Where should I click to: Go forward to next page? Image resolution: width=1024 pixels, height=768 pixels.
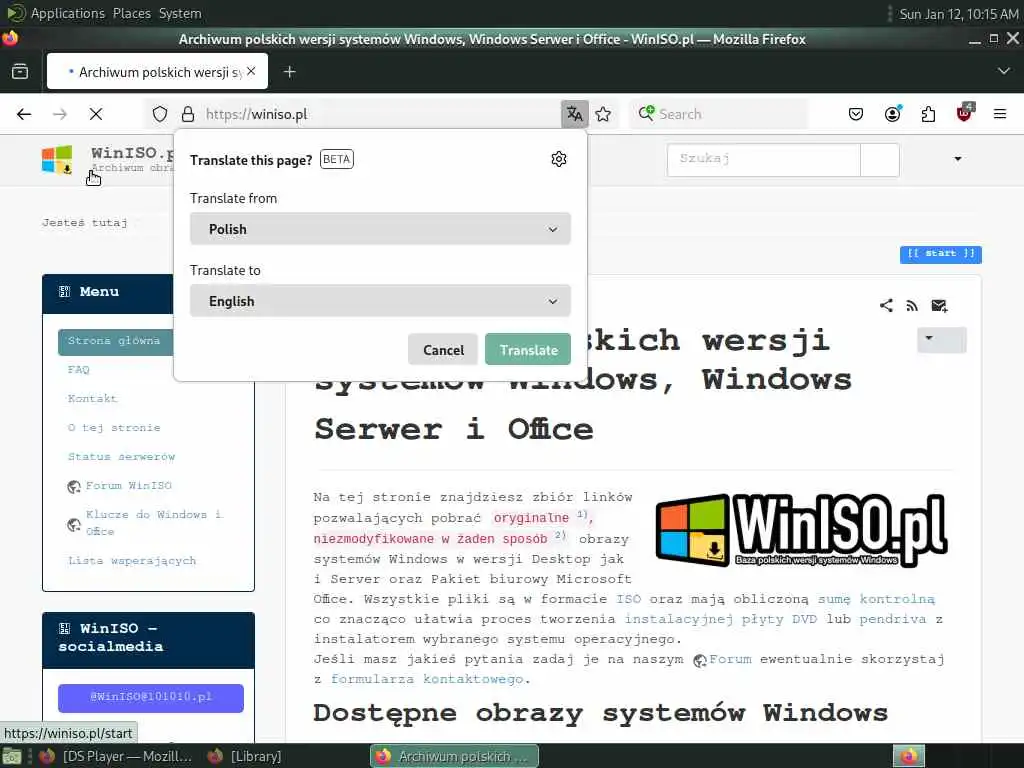60,114
